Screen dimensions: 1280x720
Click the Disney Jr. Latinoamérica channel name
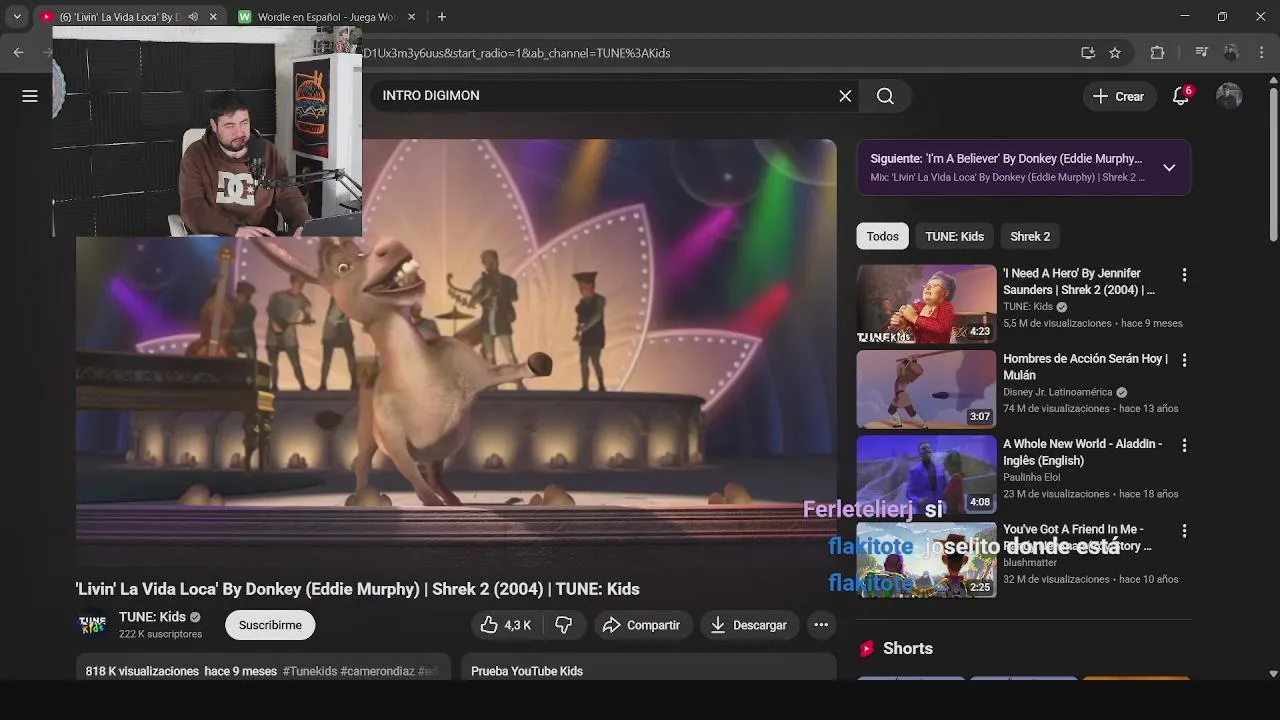[x=1057, y=392]
